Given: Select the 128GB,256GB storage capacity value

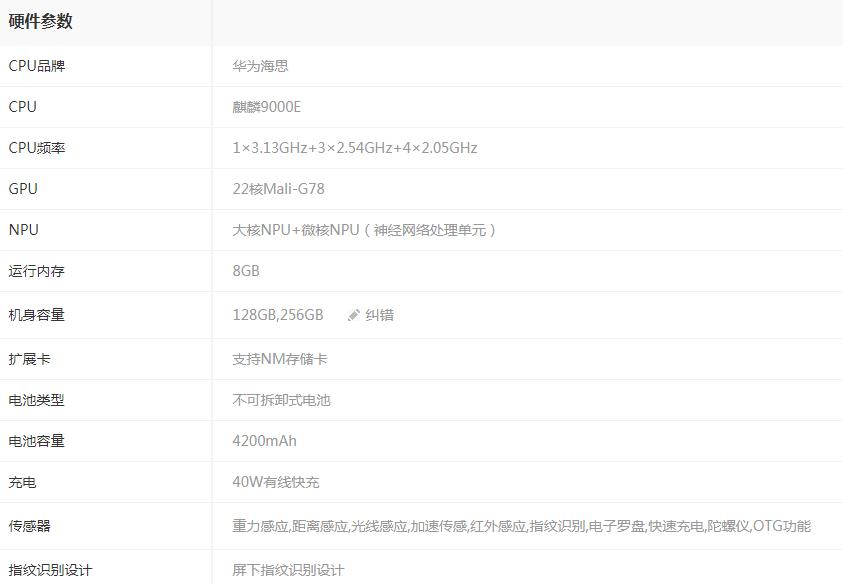Looking at the screenshot, I should coord(278,315).
